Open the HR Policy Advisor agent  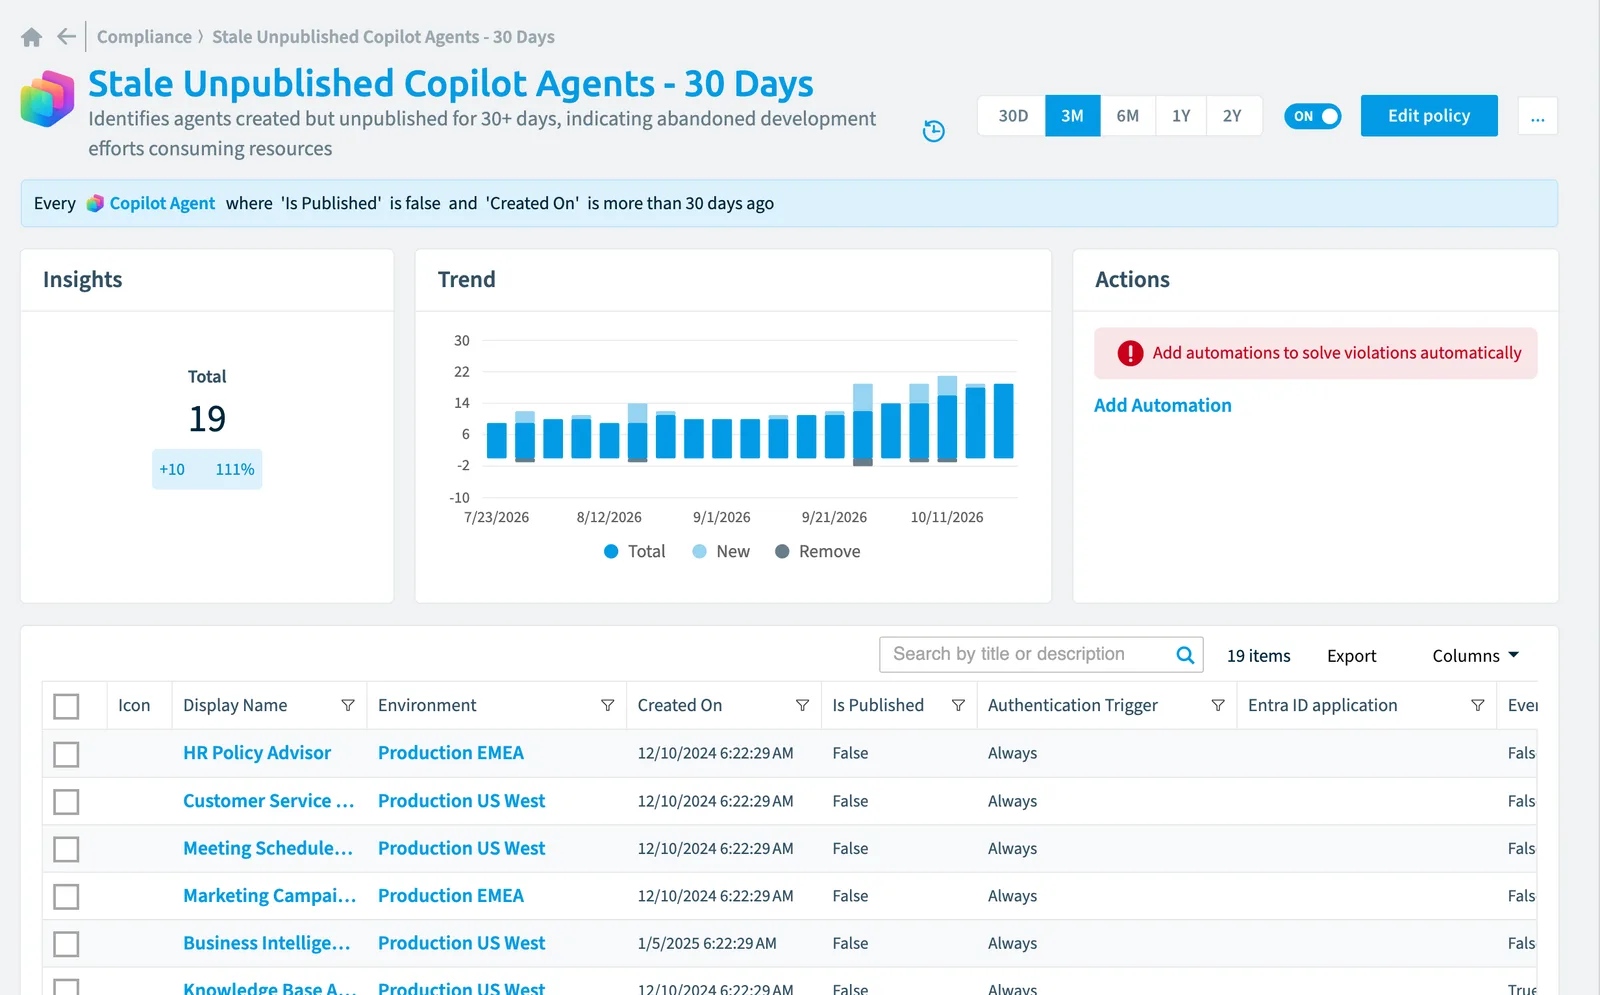[257, 753]
